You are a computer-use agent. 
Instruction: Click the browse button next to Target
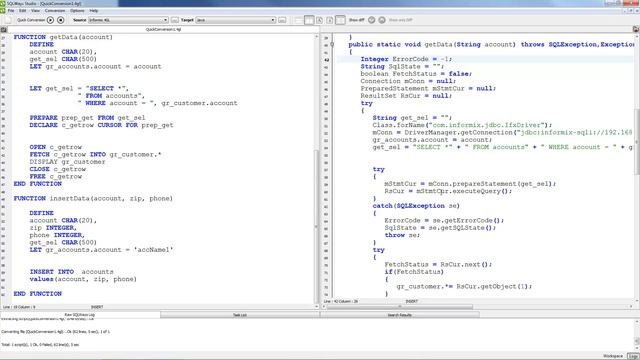[x=282, y=20]
